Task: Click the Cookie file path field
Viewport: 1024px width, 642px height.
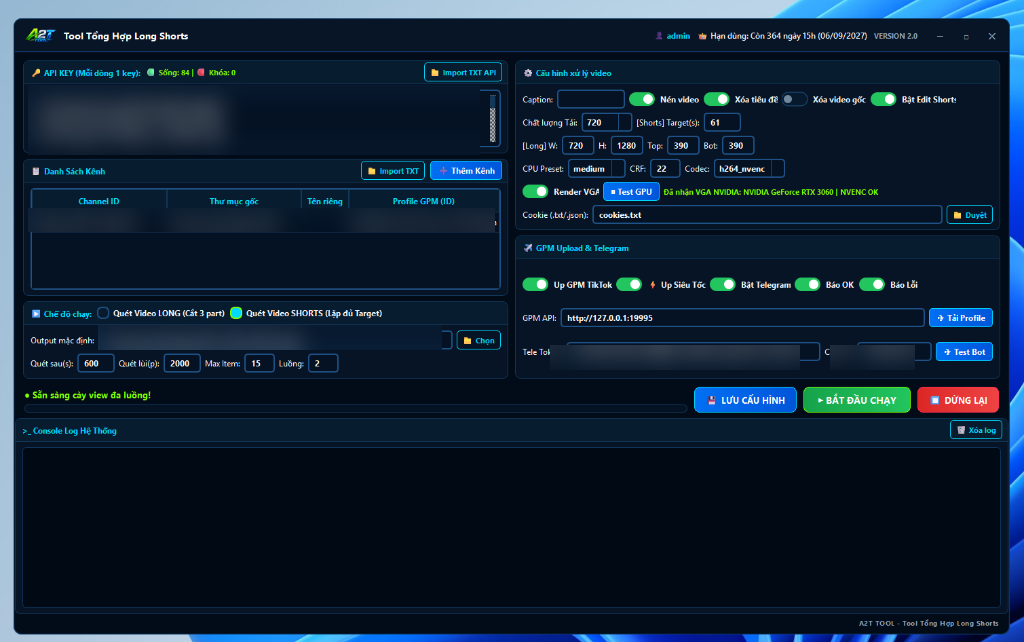Action: coord(767,215)
